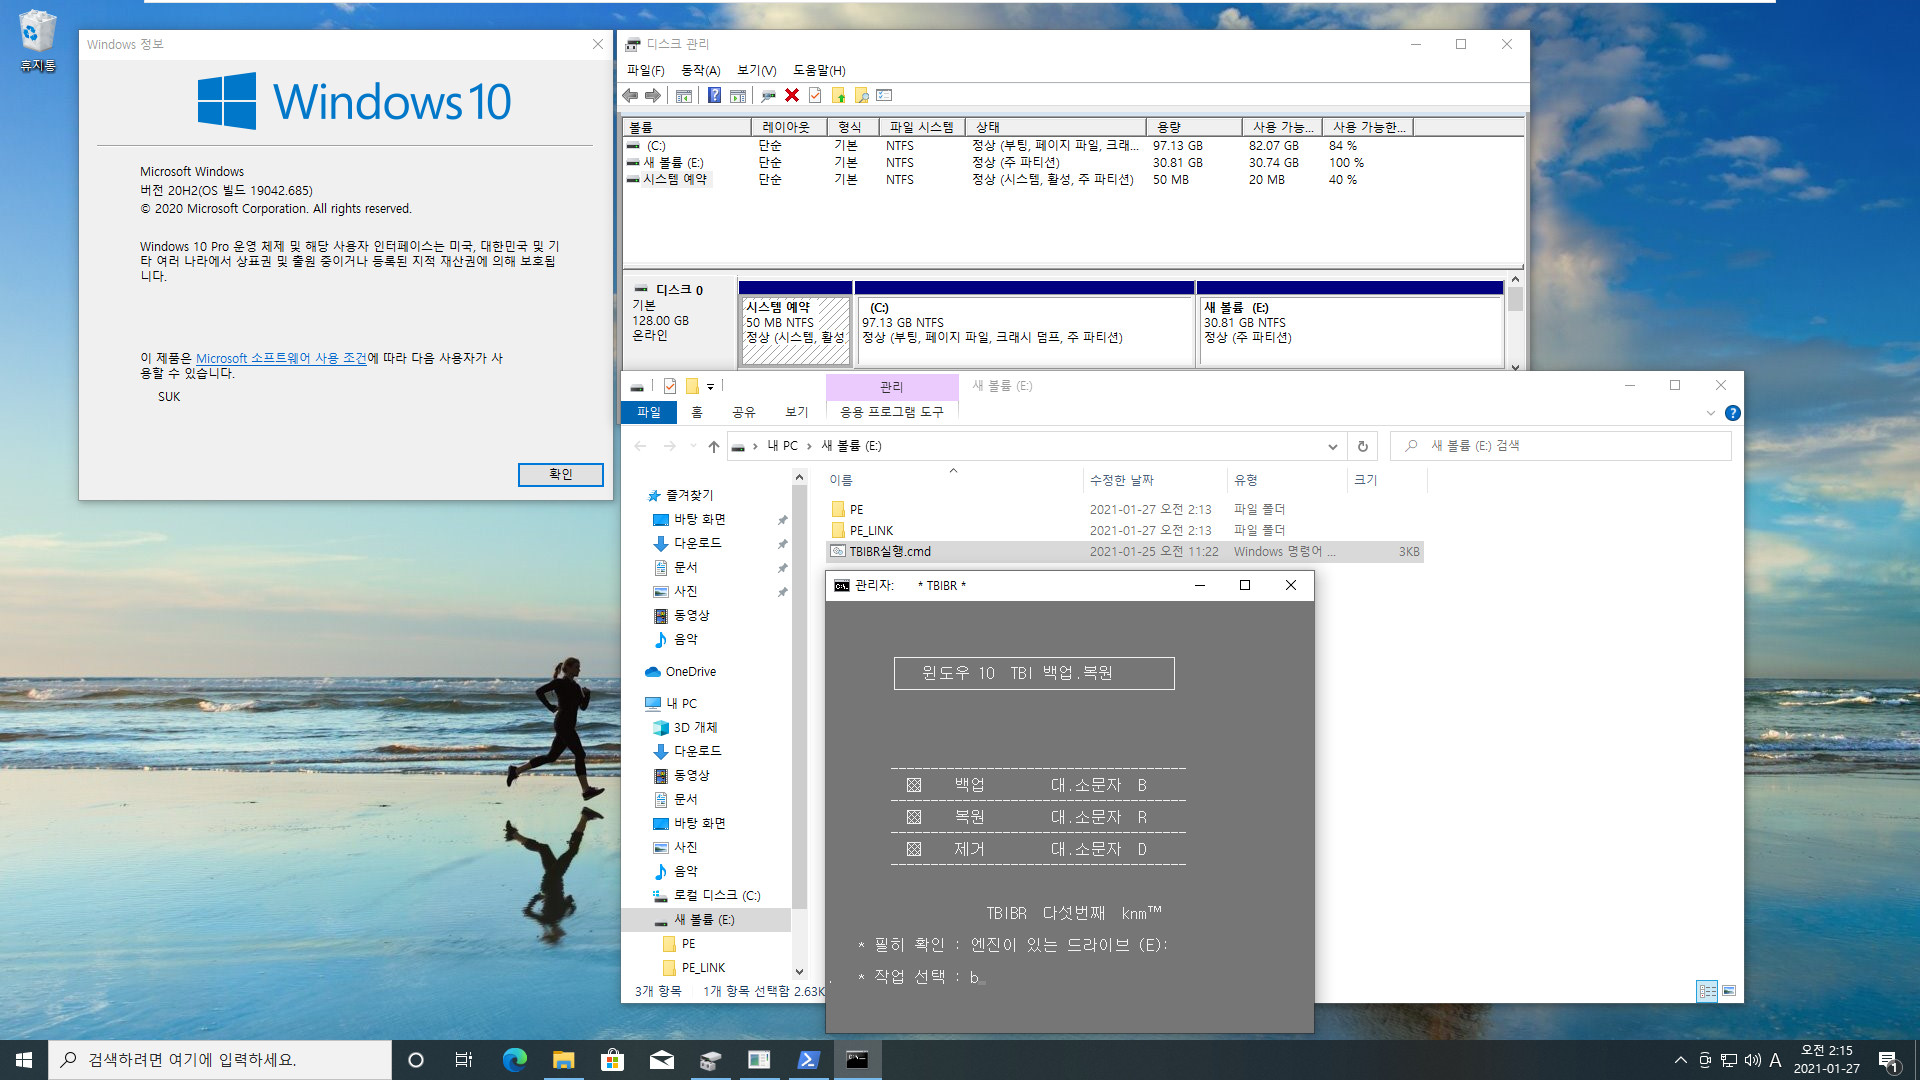
Task: Open the 공유 tab in Explorer ribbon
Action: coord(743,412)
